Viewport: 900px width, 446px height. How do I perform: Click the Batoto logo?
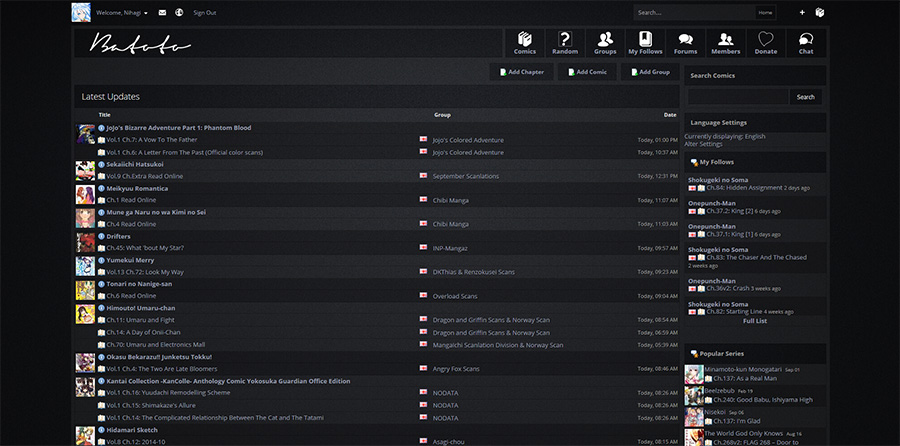point(140,43)
